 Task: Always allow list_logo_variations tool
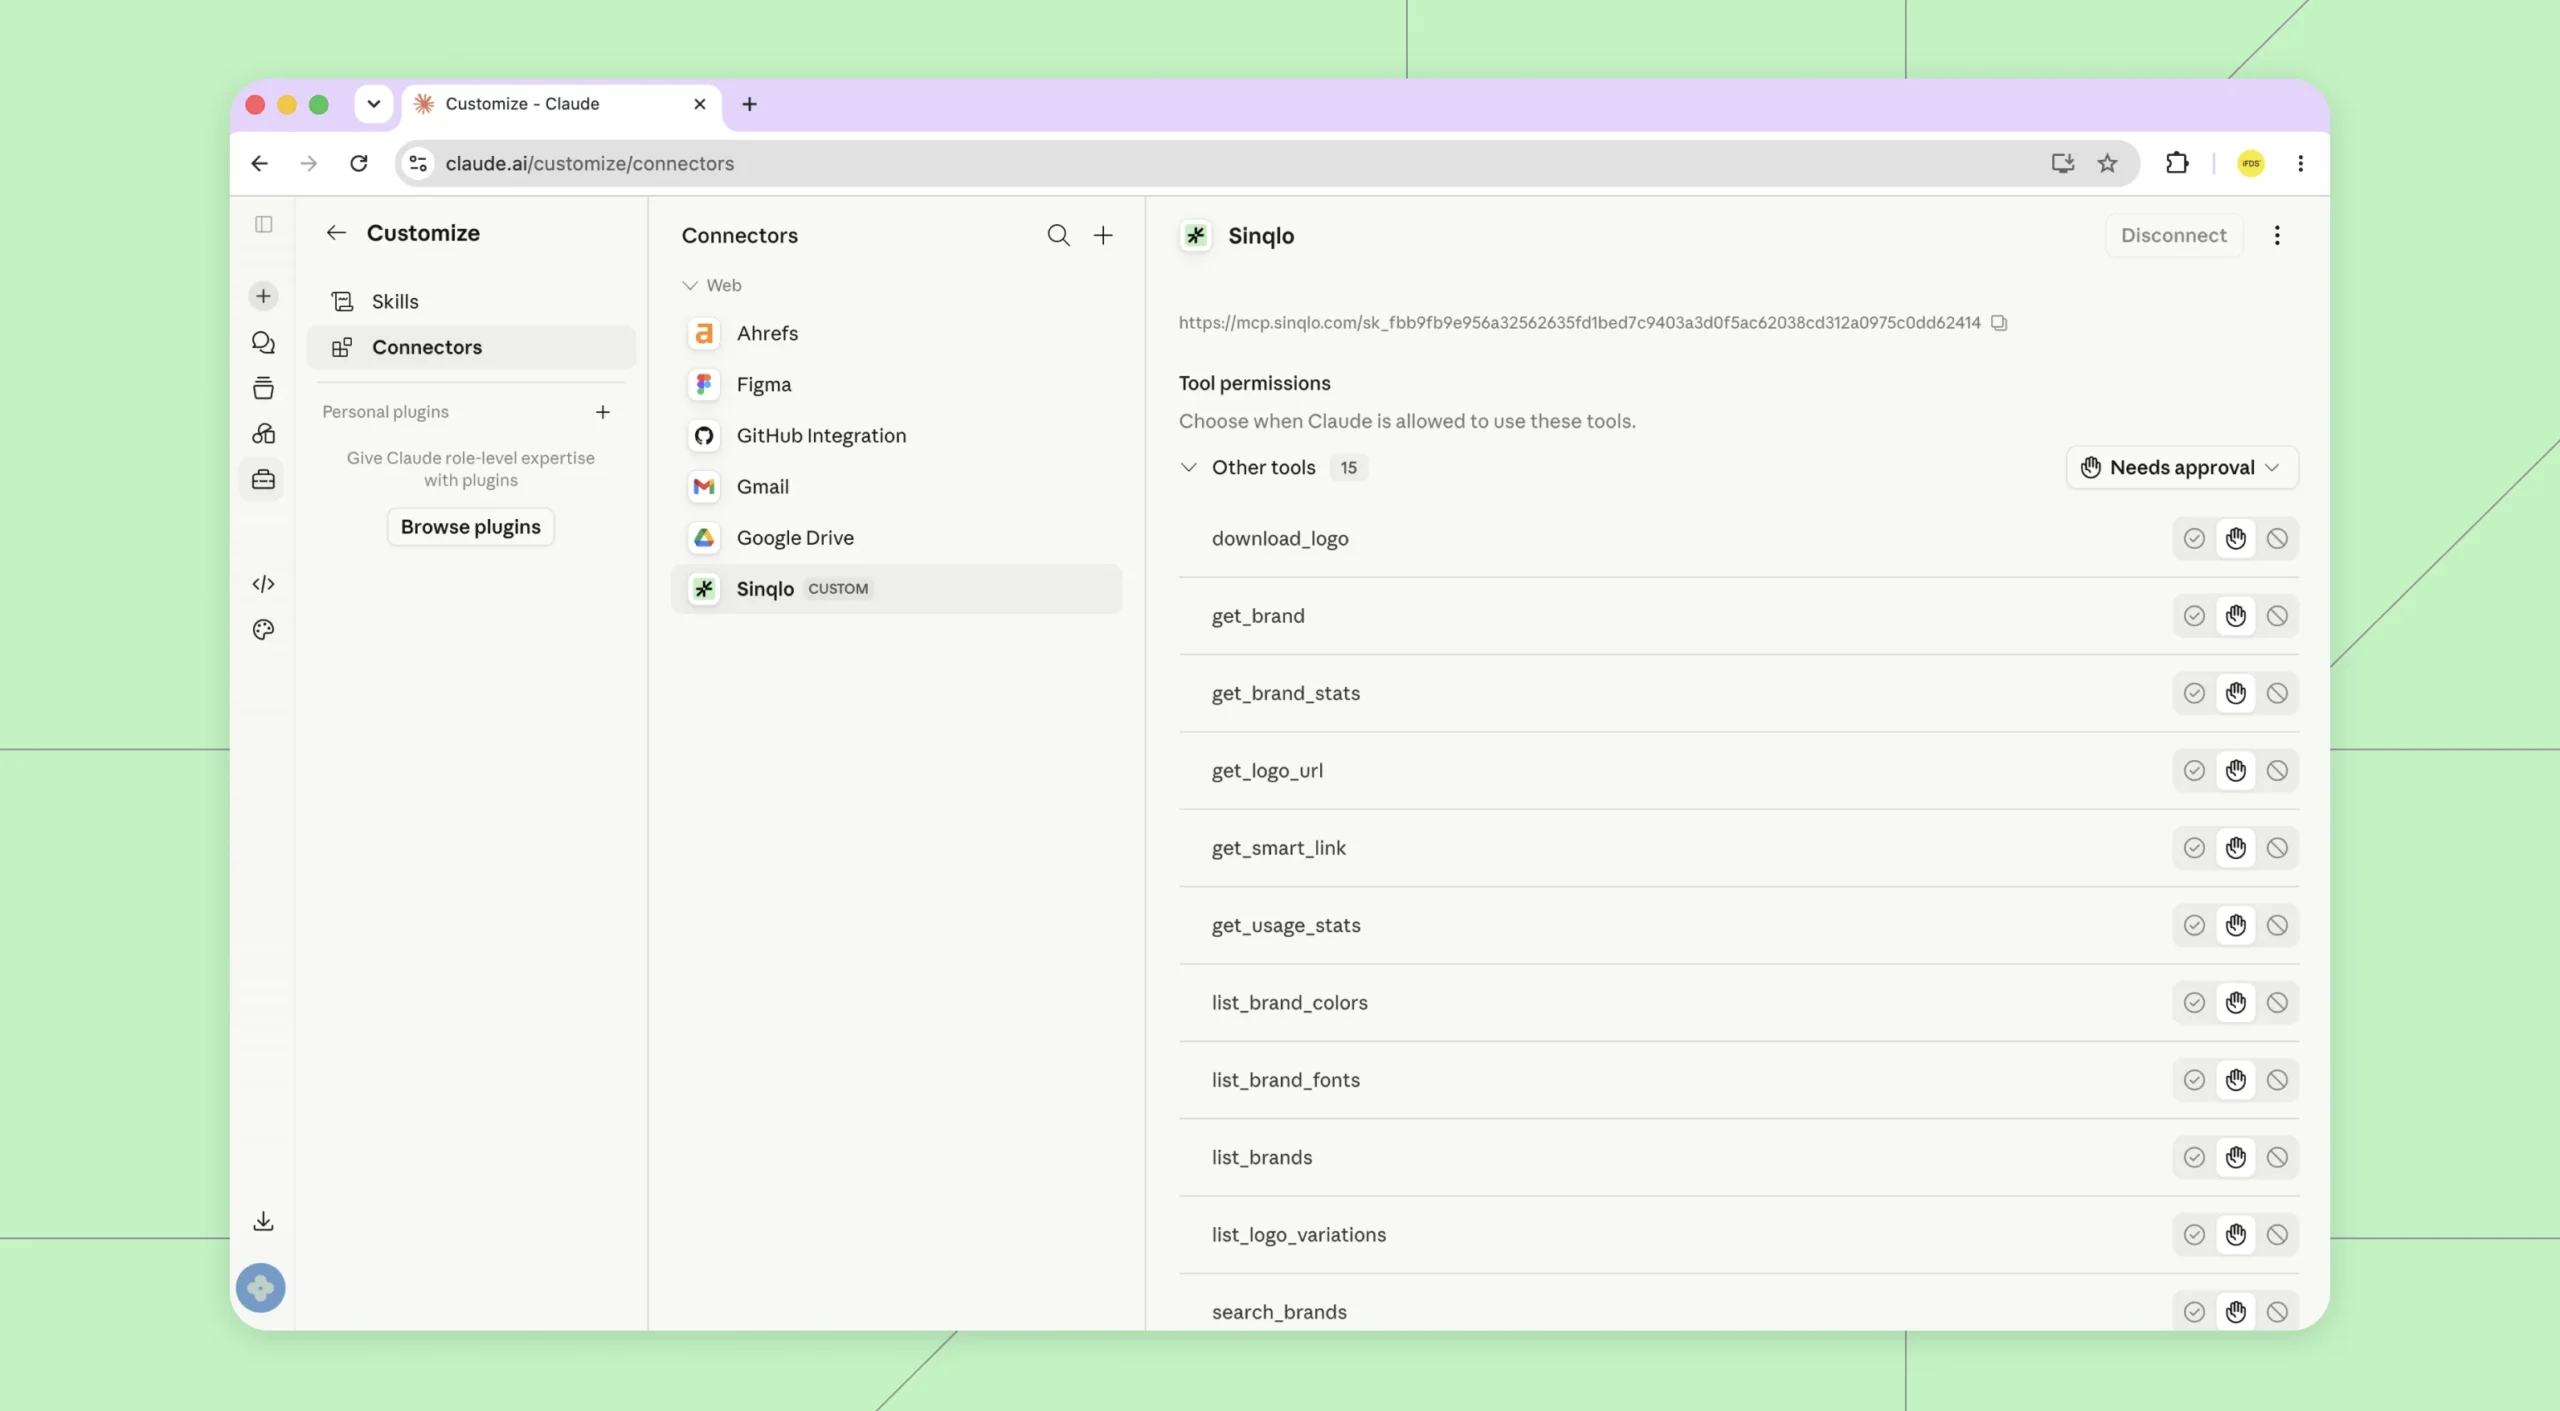click(x=2194, y=1235)
